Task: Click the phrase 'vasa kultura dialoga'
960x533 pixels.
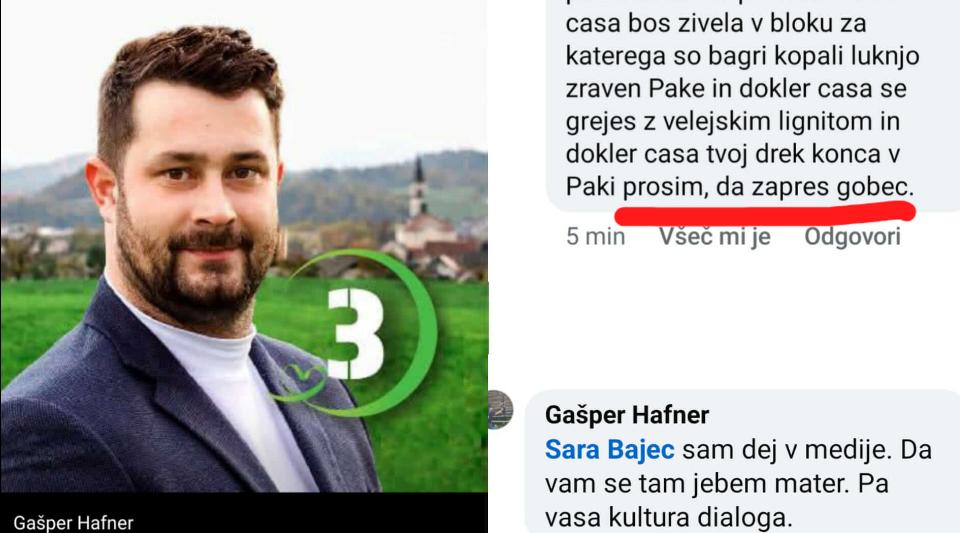Action: pyautogui.click(x=668, y=518)
